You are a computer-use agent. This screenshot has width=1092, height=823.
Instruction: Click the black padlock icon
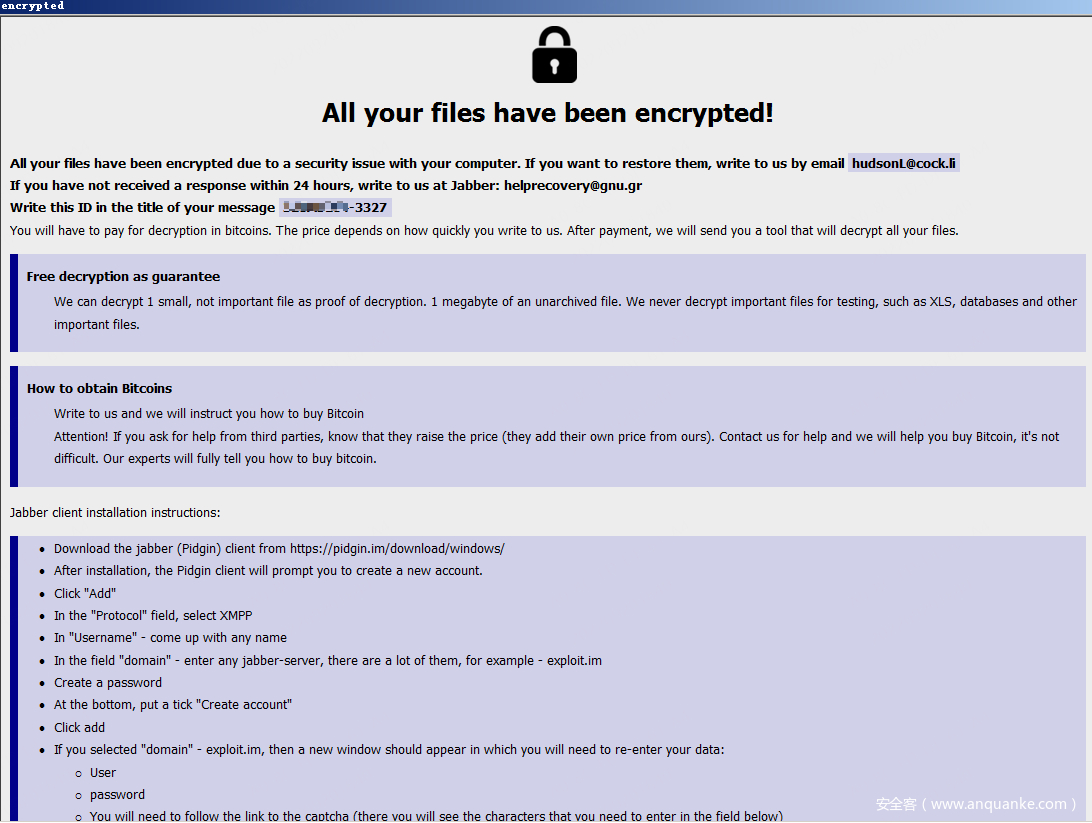point(554,55)
